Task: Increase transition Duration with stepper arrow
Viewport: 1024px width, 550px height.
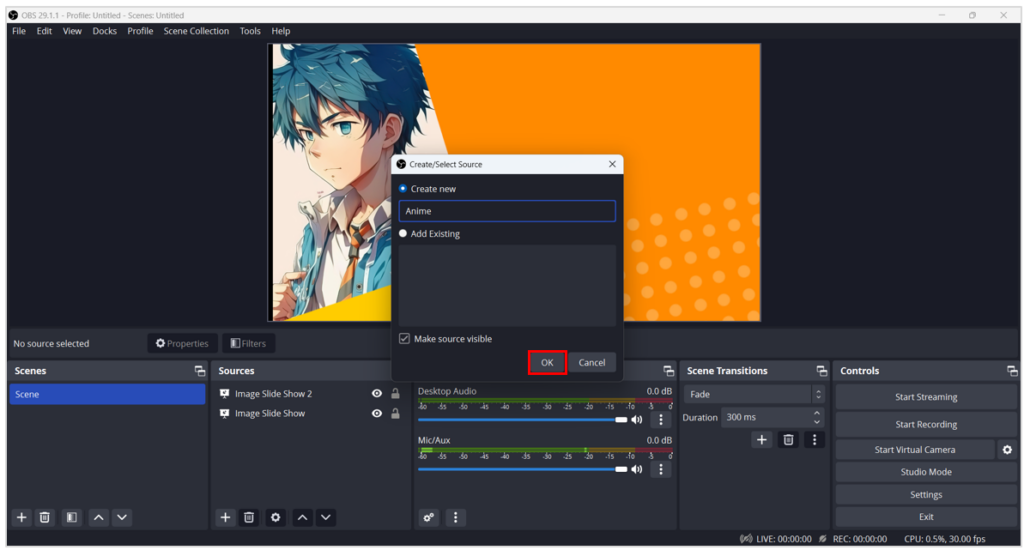Action: 817,413
